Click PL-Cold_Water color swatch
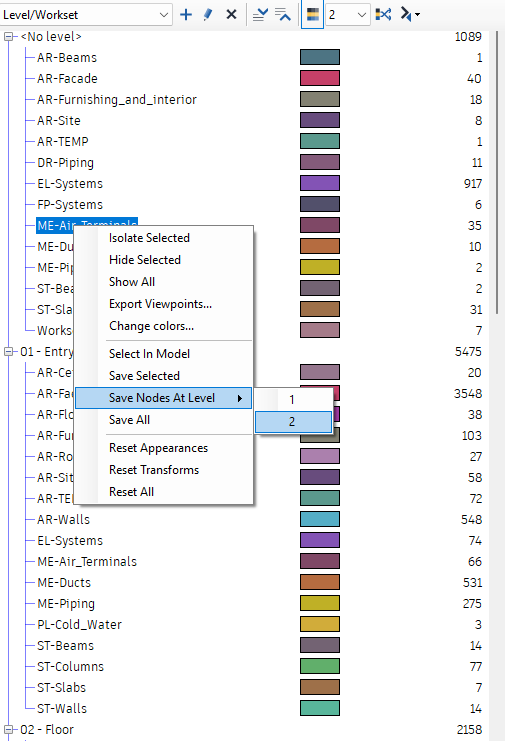The width and height of the screenshot is (505, 741). click(x=320, y=624)
